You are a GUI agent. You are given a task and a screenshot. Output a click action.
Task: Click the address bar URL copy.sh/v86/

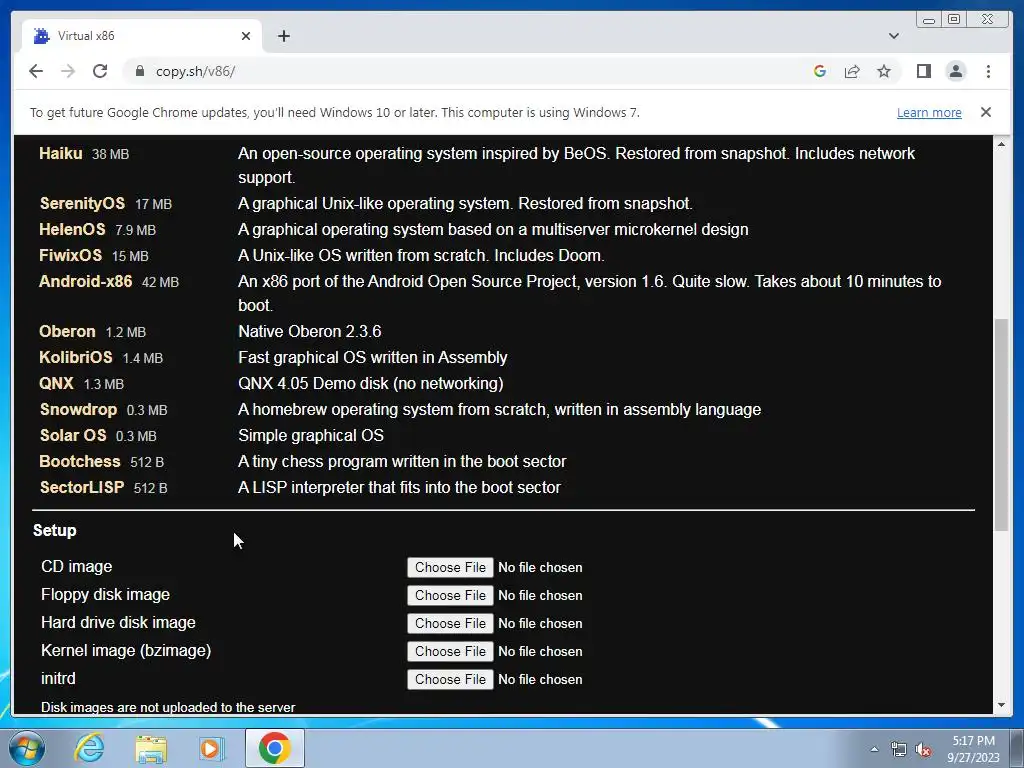[195, 71]
